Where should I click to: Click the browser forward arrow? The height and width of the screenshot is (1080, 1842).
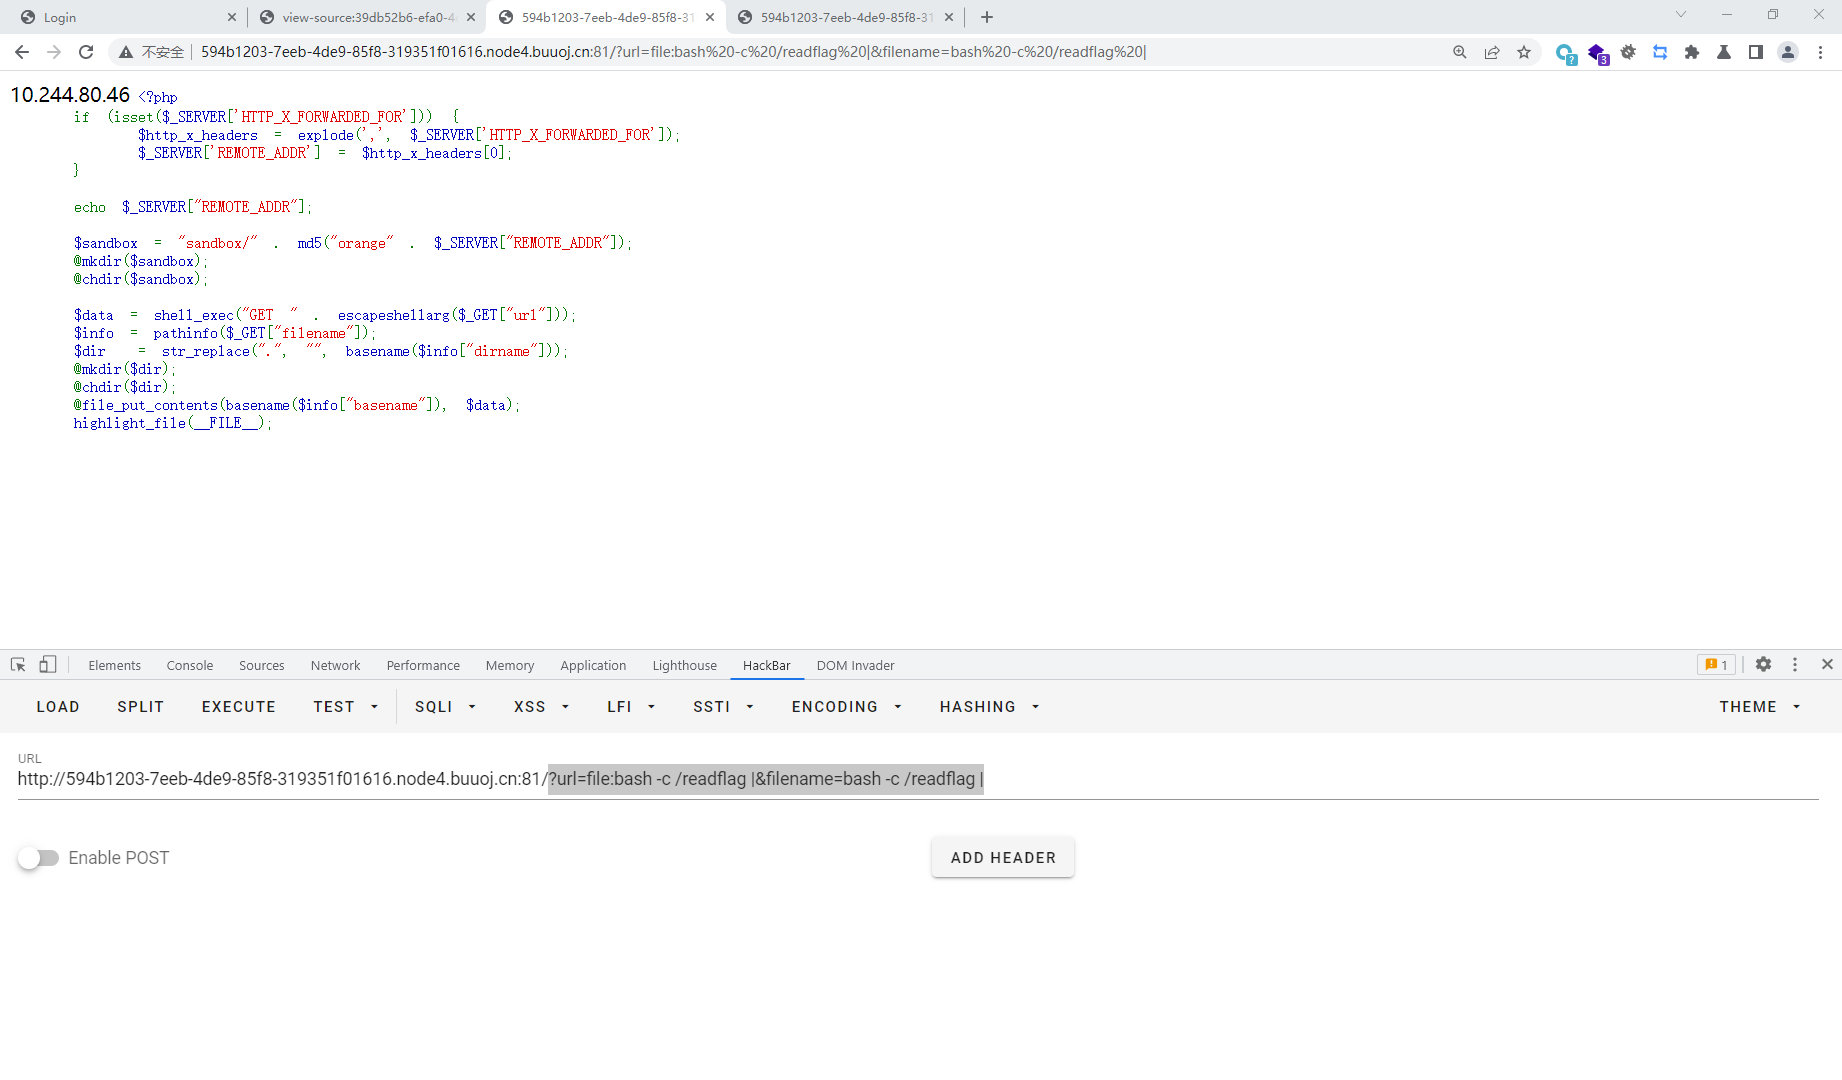click(x=54, y=52)
